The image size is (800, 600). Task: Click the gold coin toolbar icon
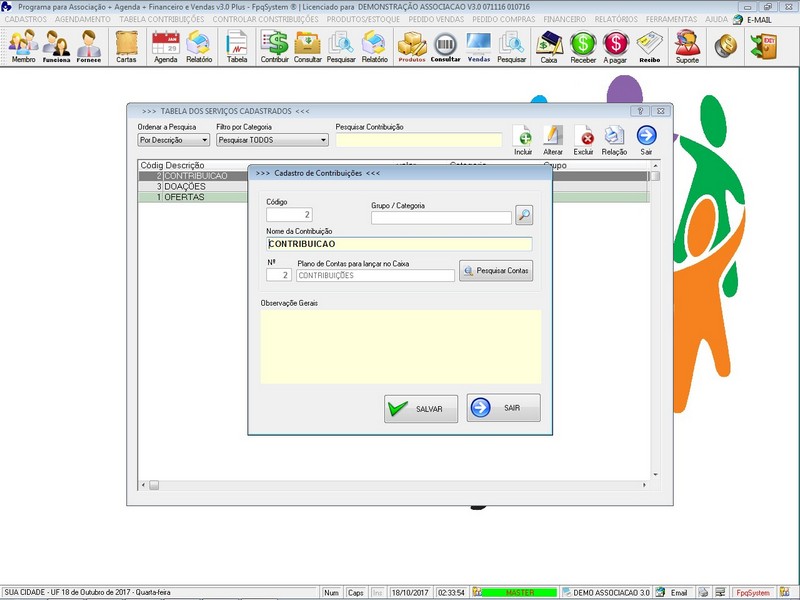tap(726, 46)
